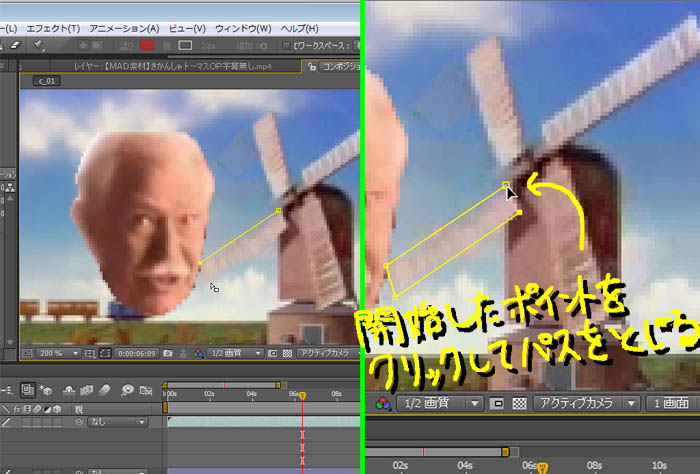Click the 3D layer column header icon
The width and height of the screenshot is (700, 474).
(x=57, y=409)
